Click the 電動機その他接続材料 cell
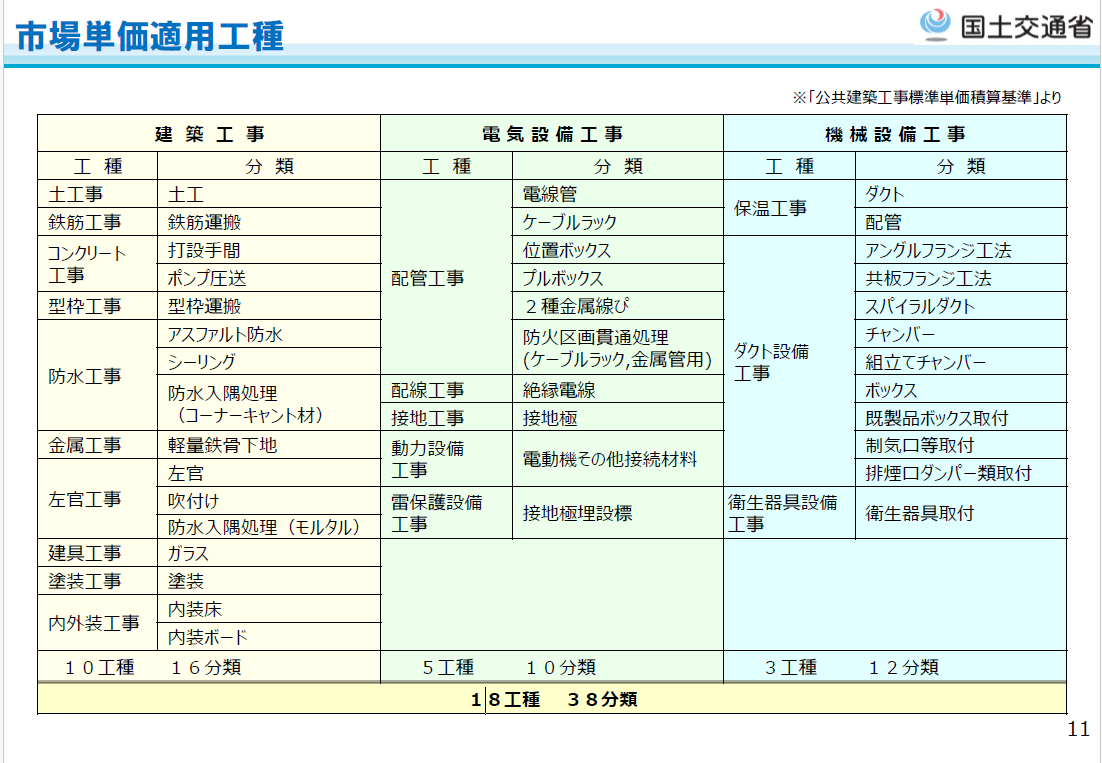 coord(618,459)
